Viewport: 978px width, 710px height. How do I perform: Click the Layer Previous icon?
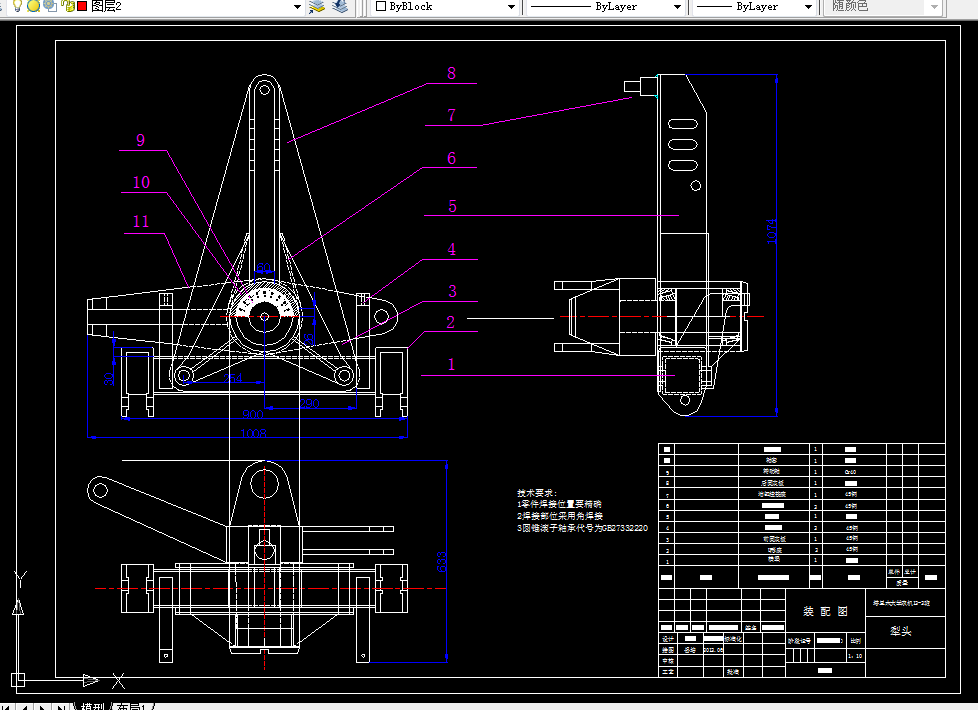(340, 7)
